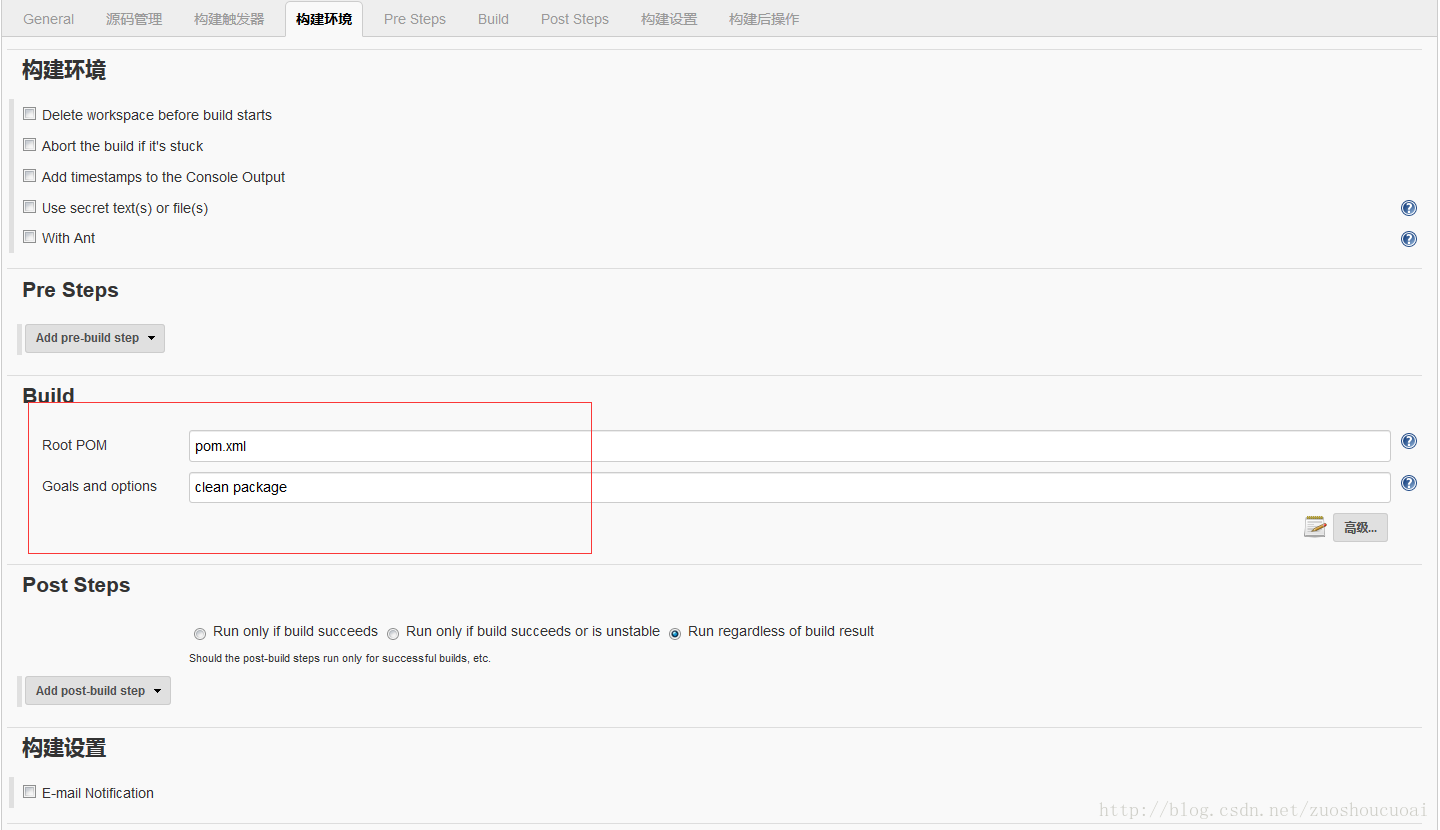The height and width of the screenshot is (830, 1440).
Task: Enable Delete workspace before build starts
Action: coord(30,114)
